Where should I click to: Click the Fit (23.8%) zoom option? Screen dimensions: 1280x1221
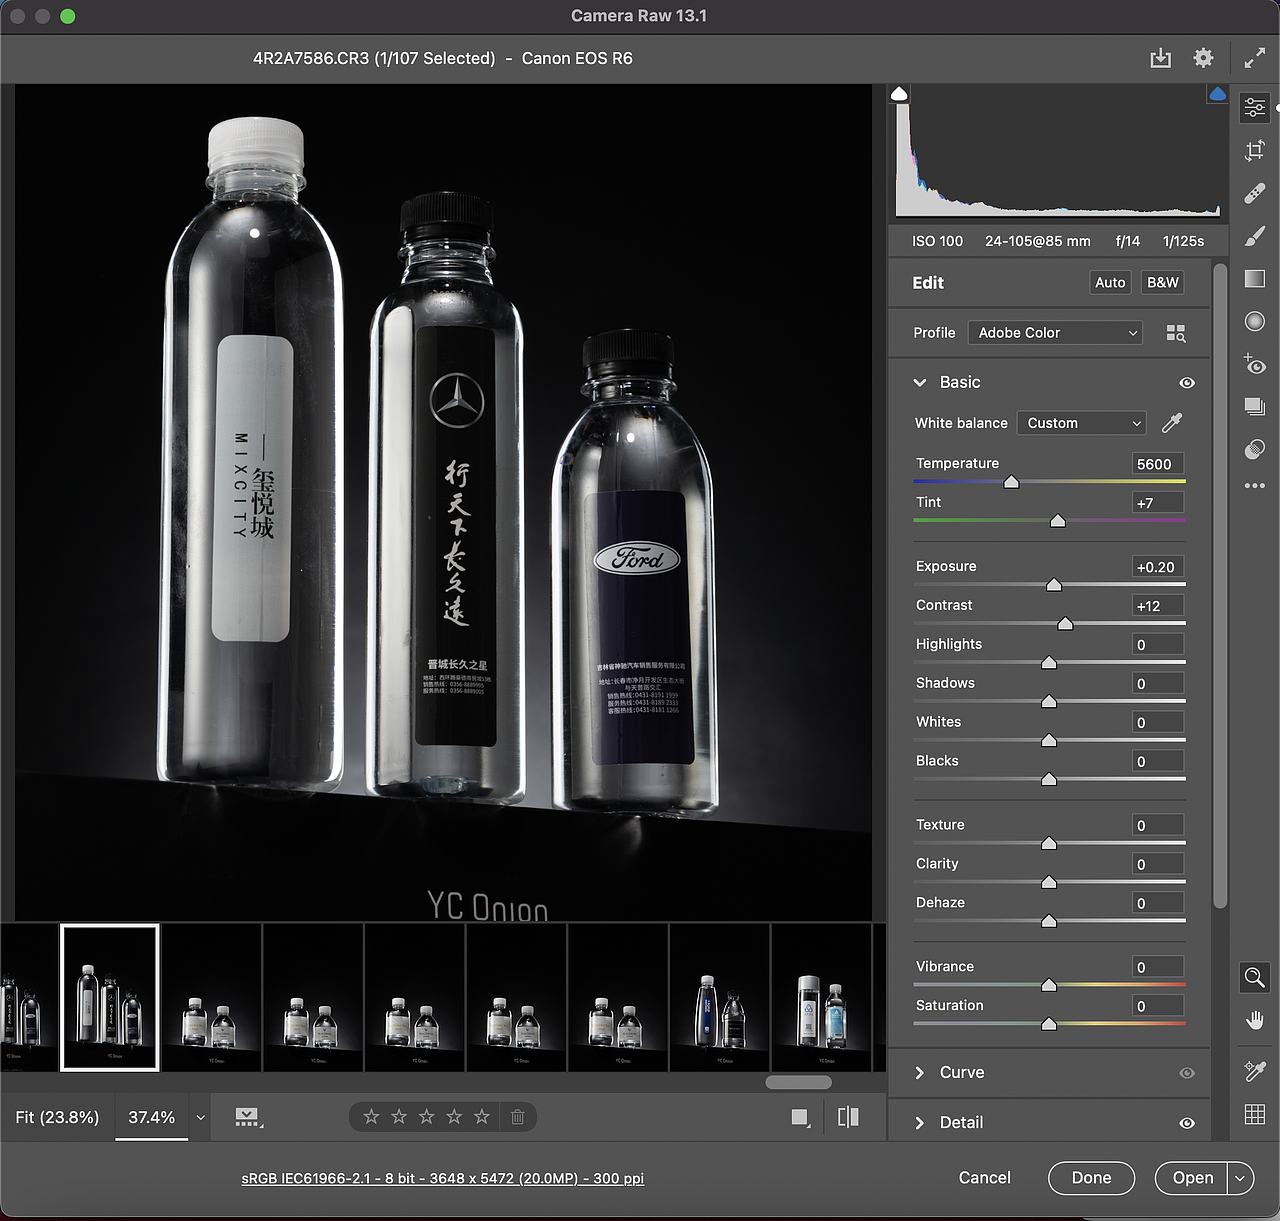click(57, 1117)
